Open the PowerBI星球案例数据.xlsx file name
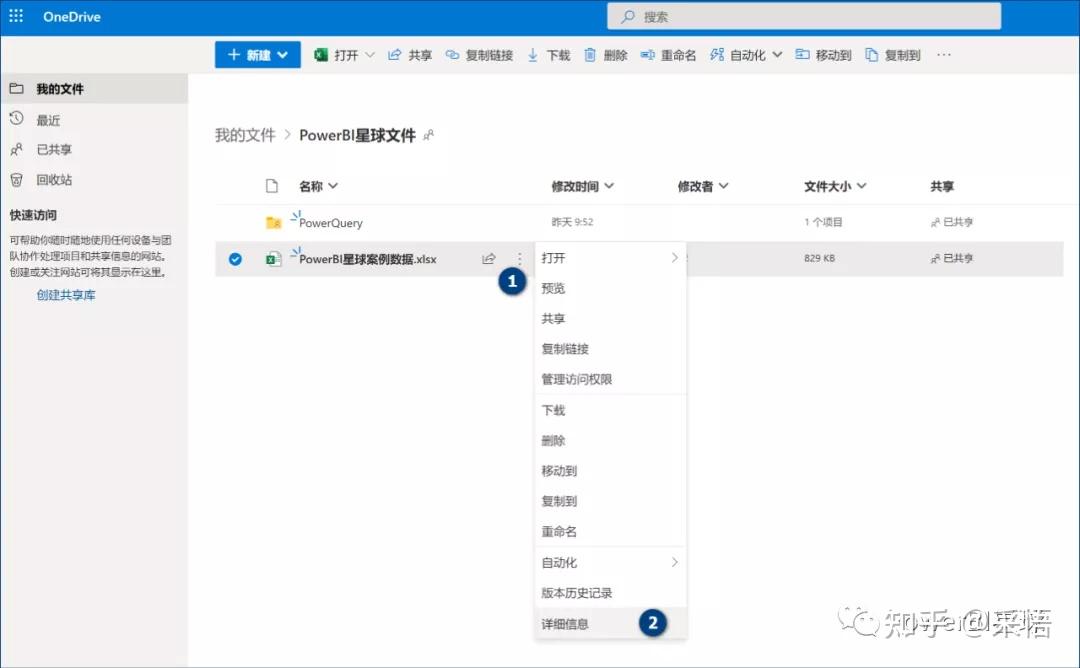 pos(368,259)
